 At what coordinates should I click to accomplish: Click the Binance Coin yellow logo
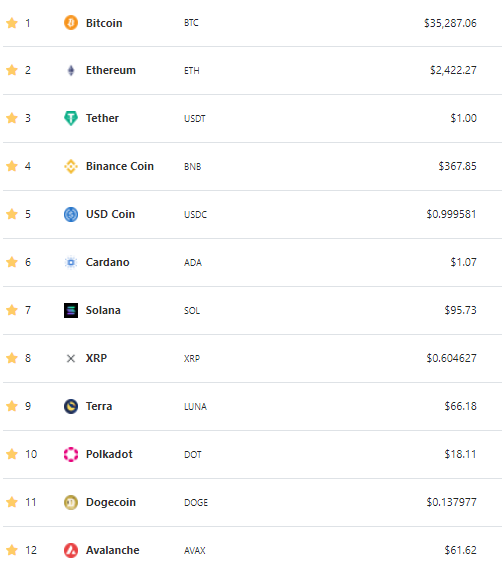coord(71,166)
